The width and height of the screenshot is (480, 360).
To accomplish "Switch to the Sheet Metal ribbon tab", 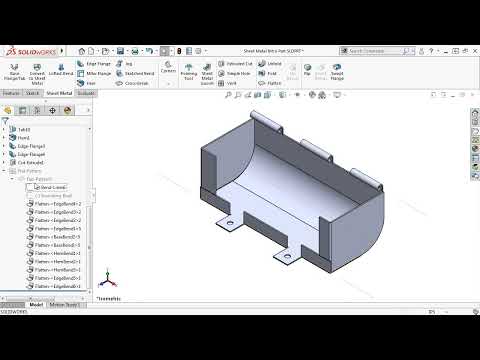I will click(59, 93).
